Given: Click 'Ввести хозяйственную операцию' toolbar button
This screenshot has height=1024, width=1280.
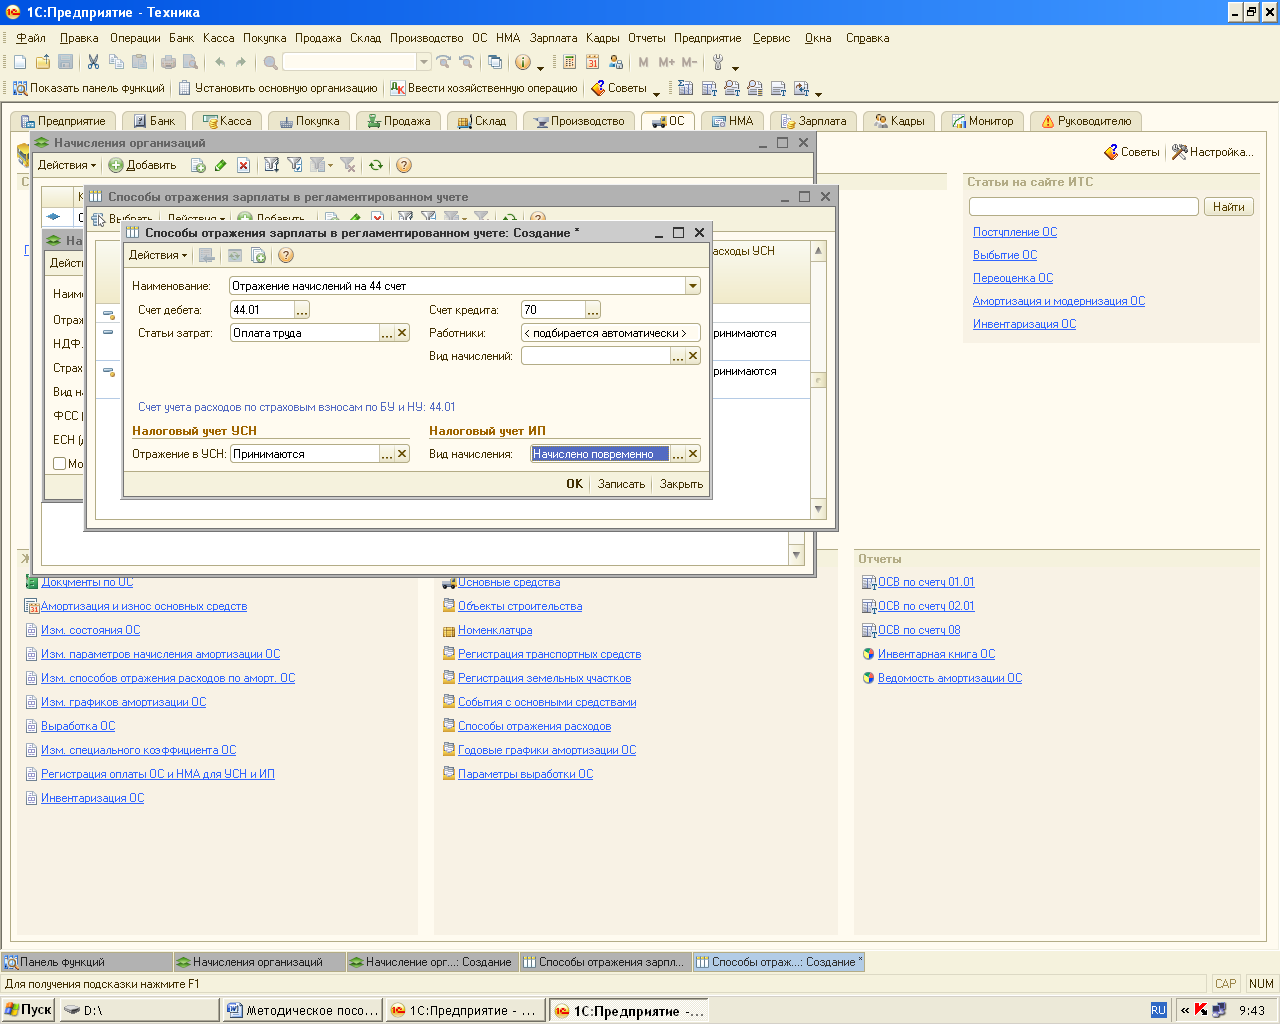Looking at the screenshot, I should tap(484, 88).
